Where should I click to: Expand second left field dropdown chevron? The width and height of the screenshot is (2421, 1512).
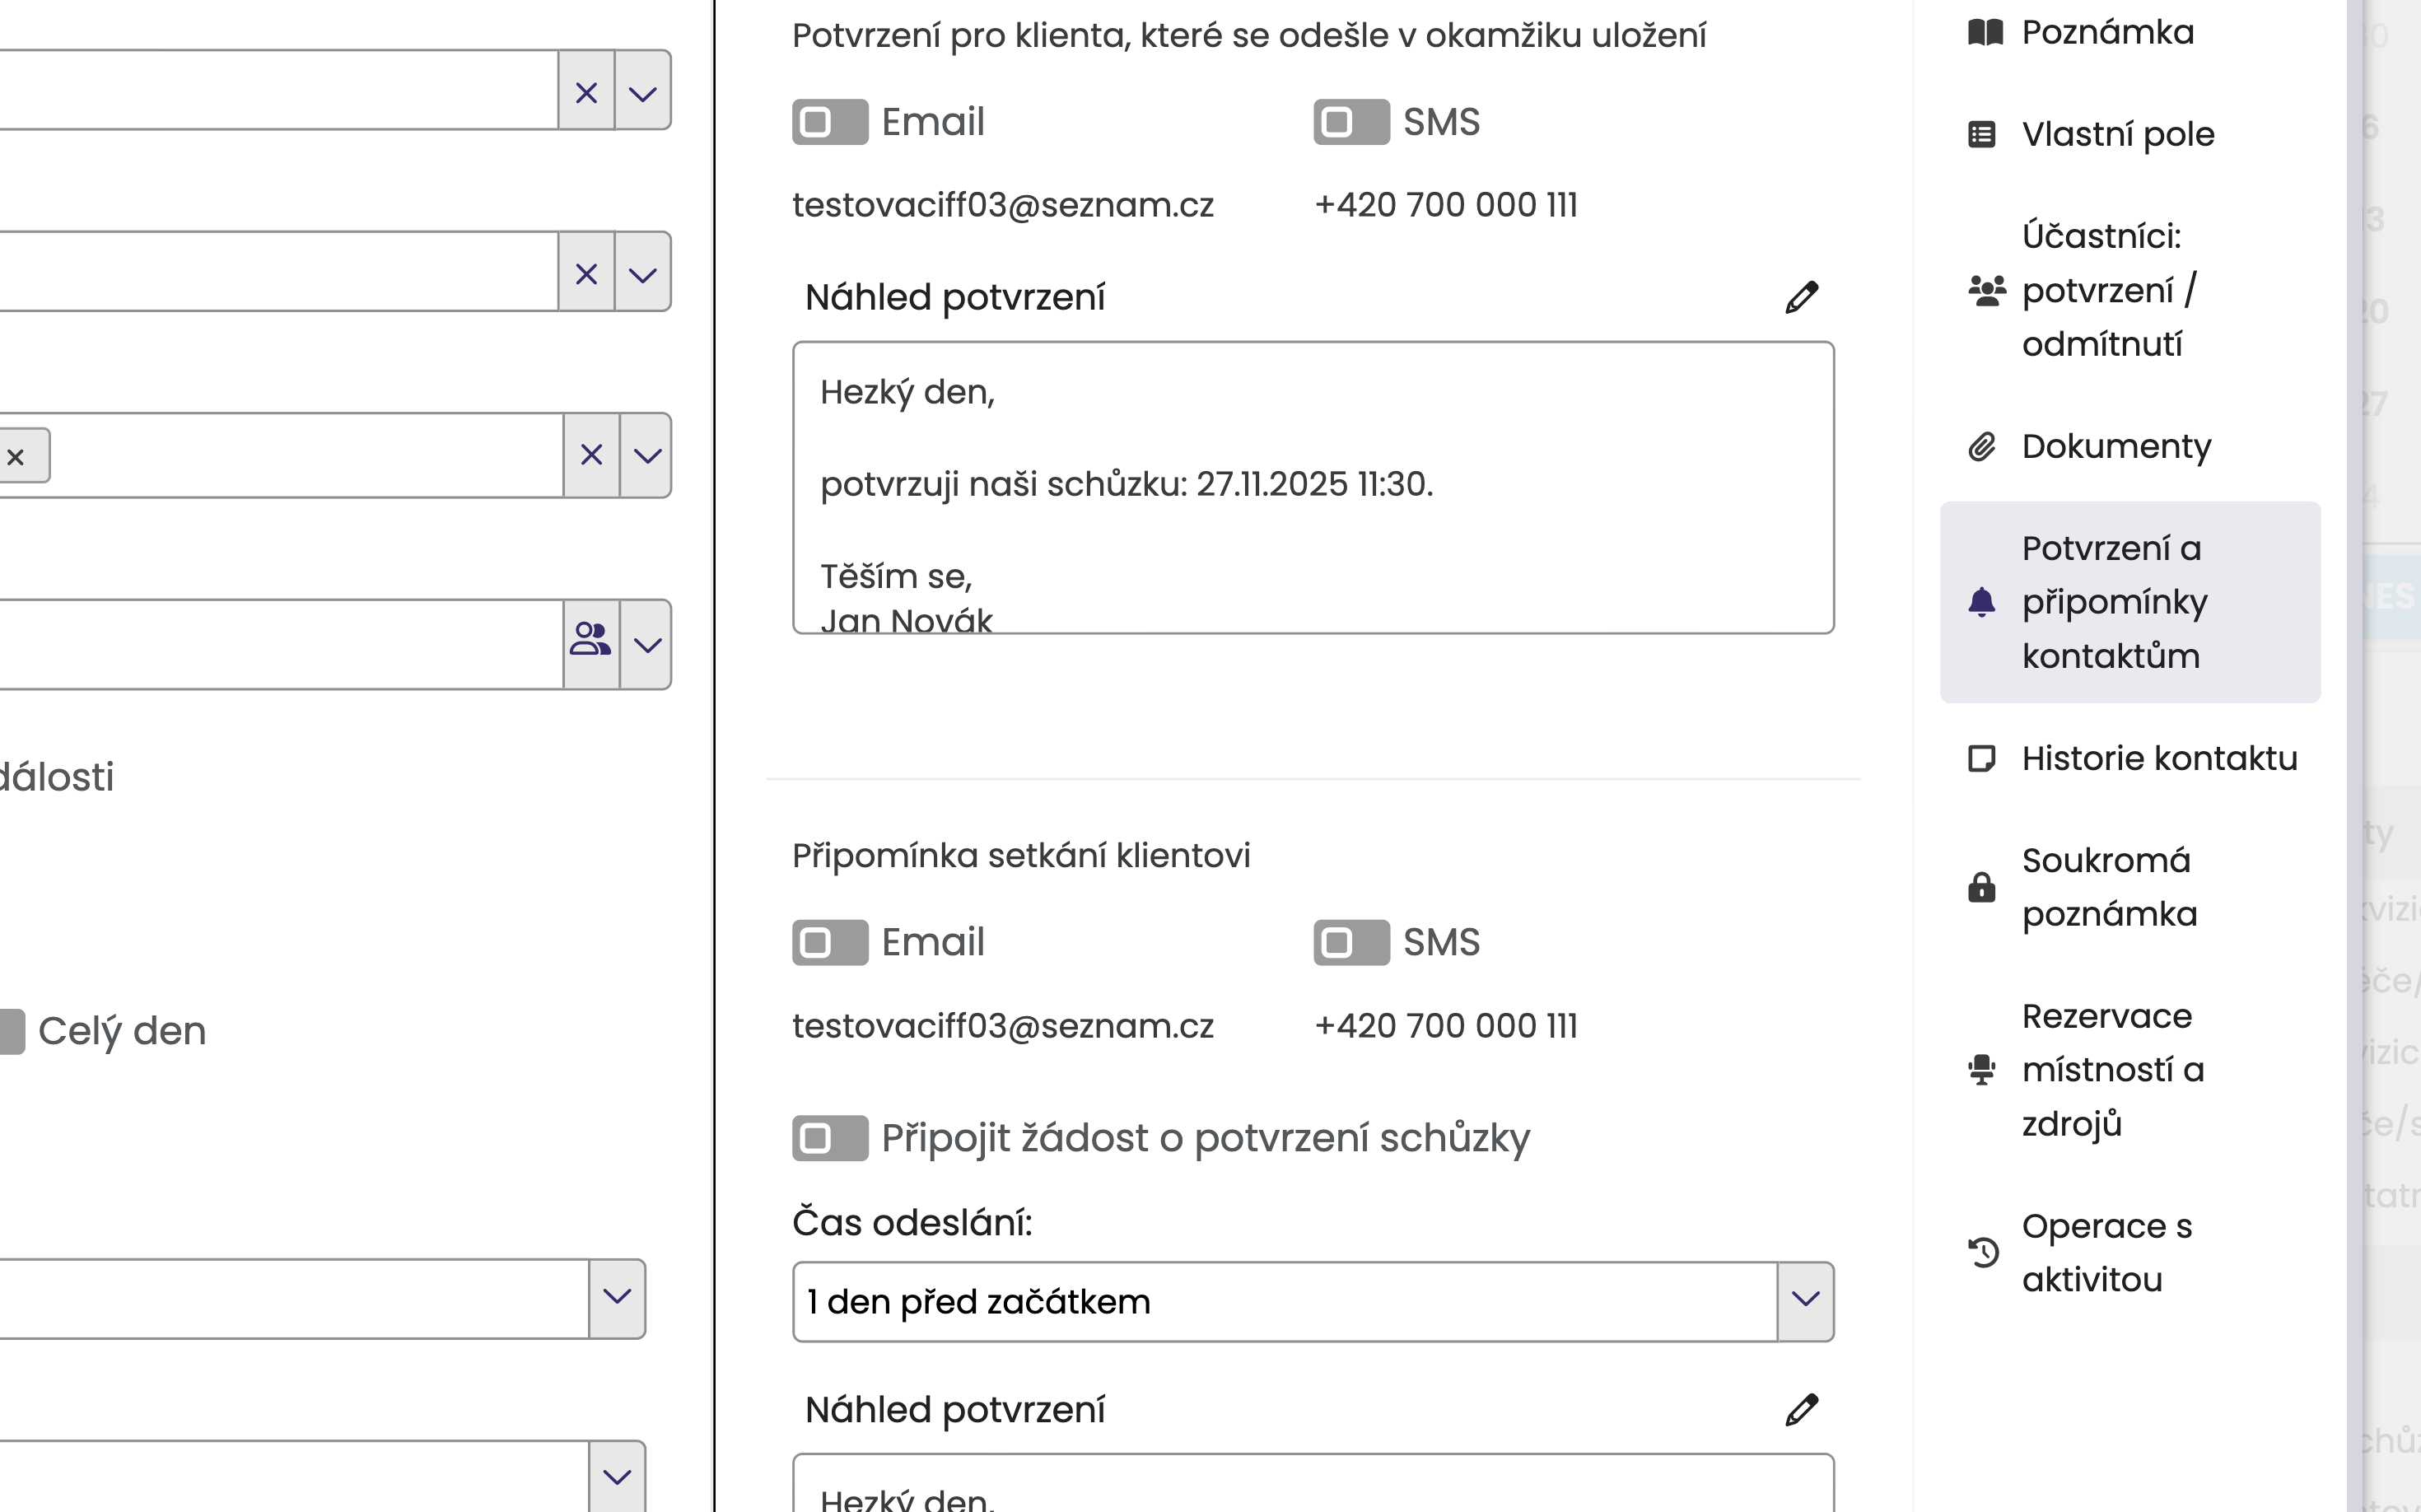tap(642, 273)
